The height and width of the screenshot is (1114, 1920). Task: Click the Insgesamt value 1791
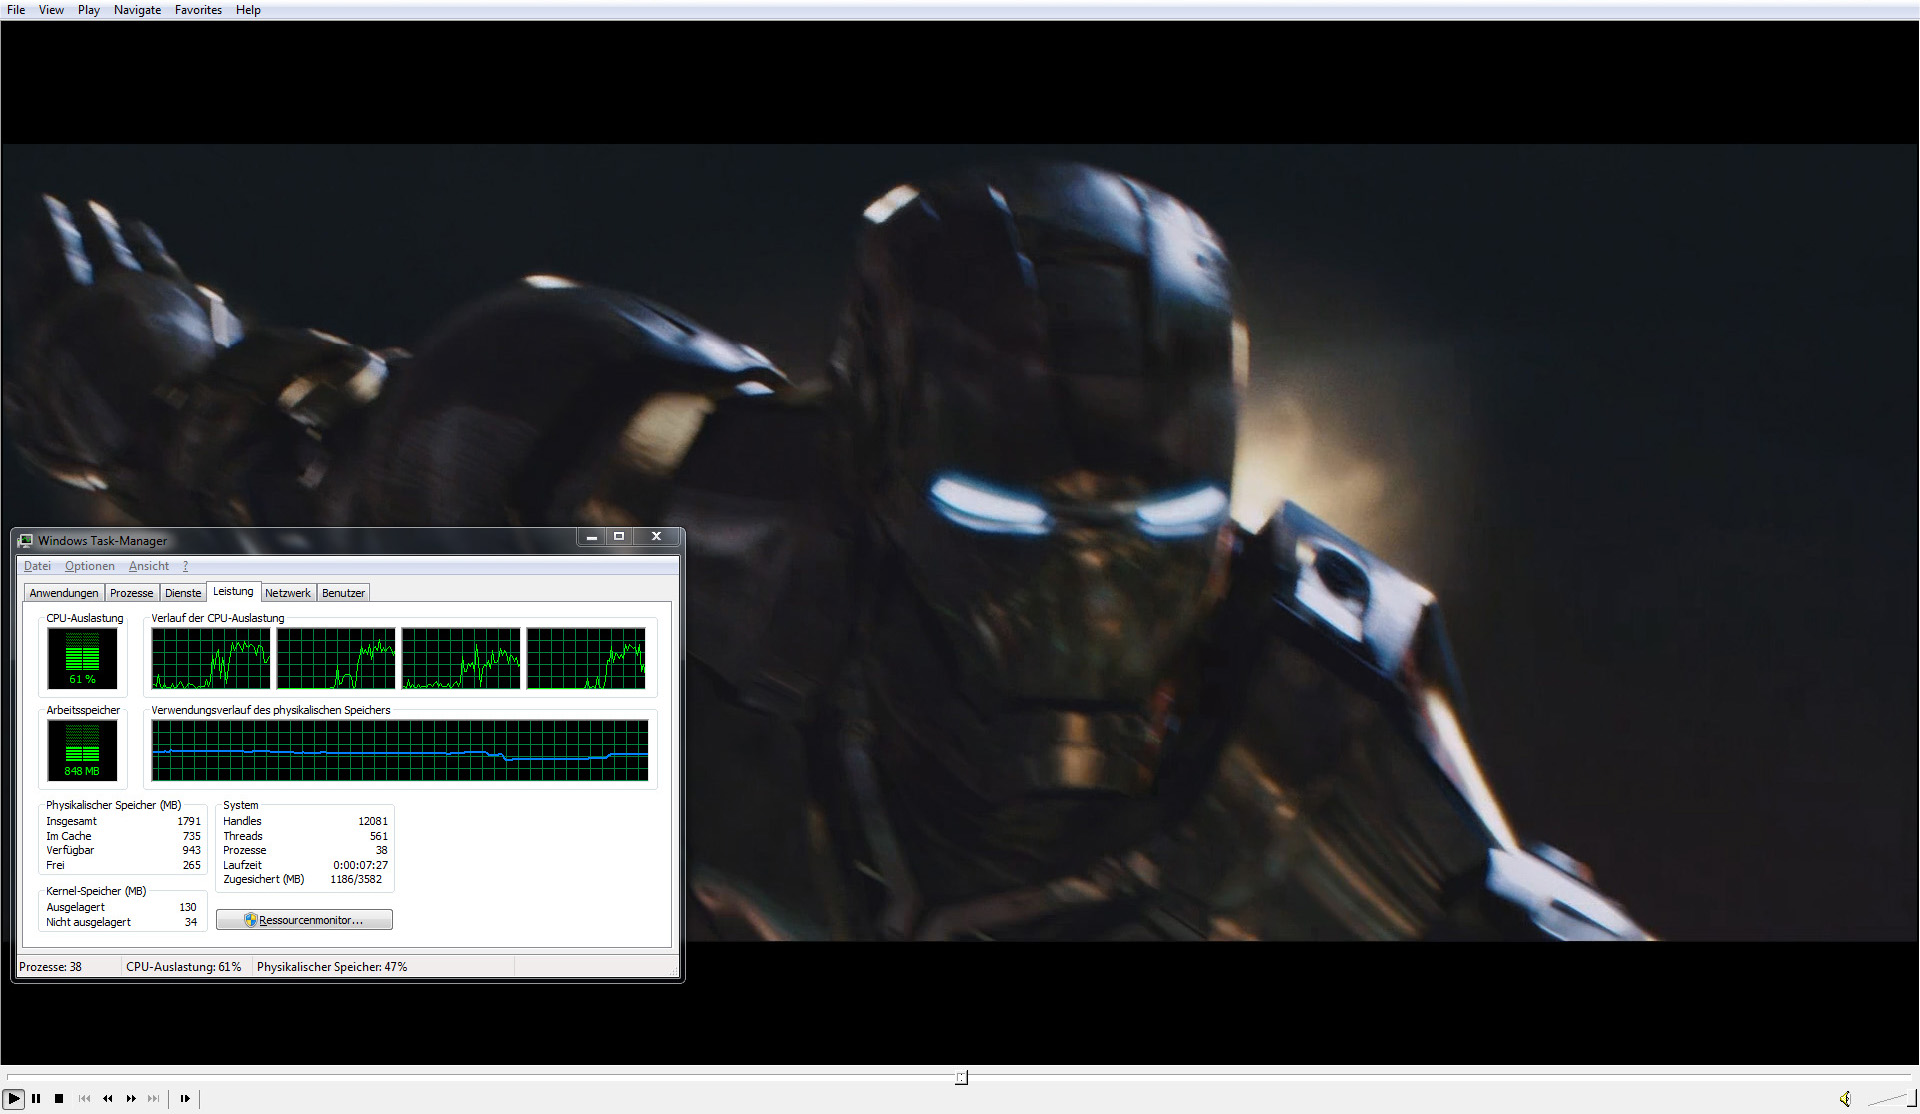[x=189, y=821]
